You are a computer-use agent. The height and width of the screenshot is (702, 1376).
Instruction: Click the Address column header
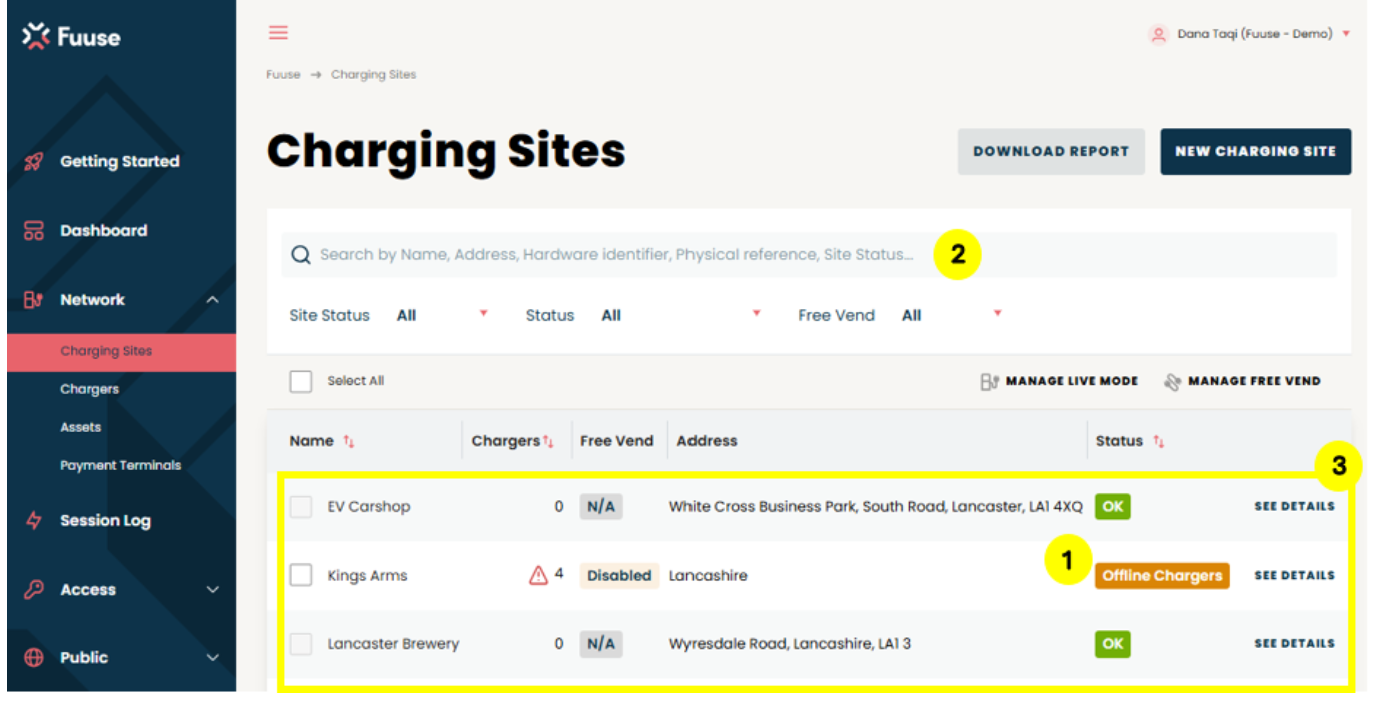(707, 441)
